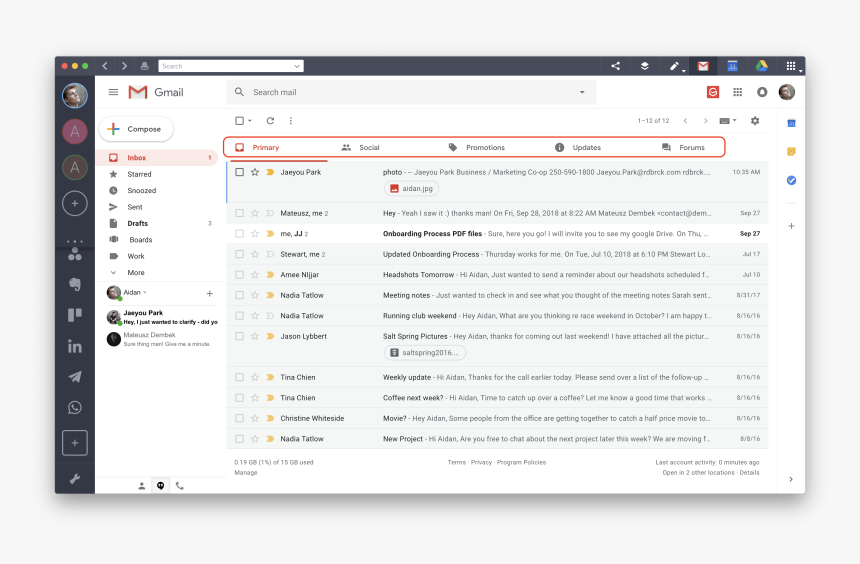Check the box for Jaeyou Park's photo email
Image resolution: width=860 pixels, height=564 pixels.
pyautogui.click(x=240, y=172)
